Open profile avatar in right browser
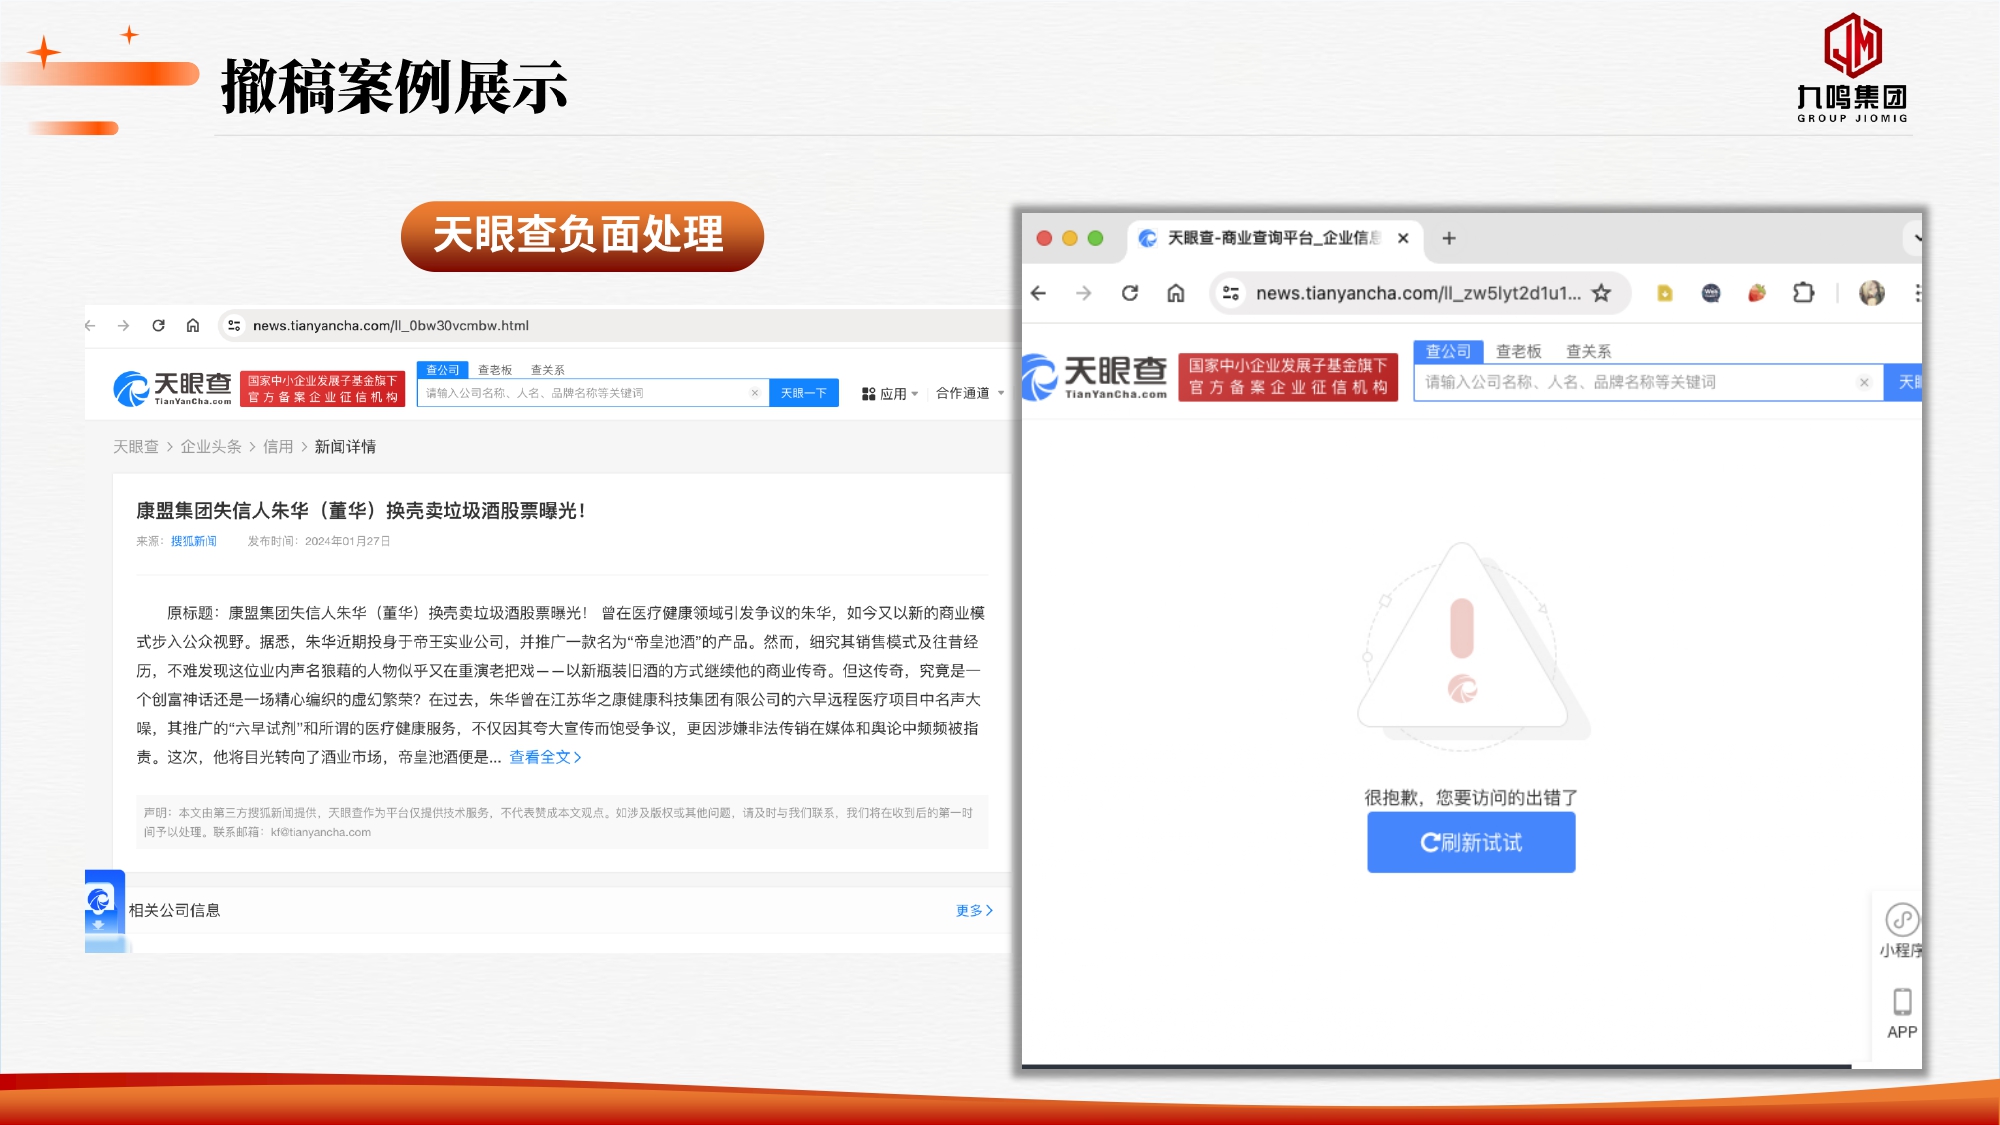2000x1125 pixels. point(1872,293)
